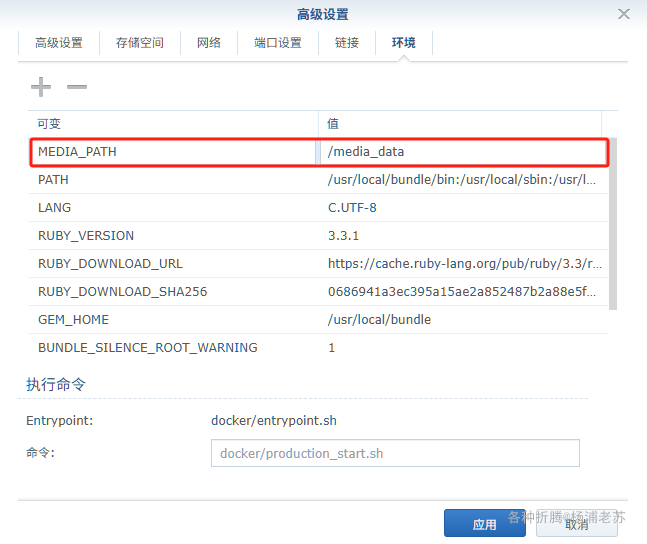Open the 网络 tab
This screenshot has width=647, height=544.
click(x=209, y=43)
